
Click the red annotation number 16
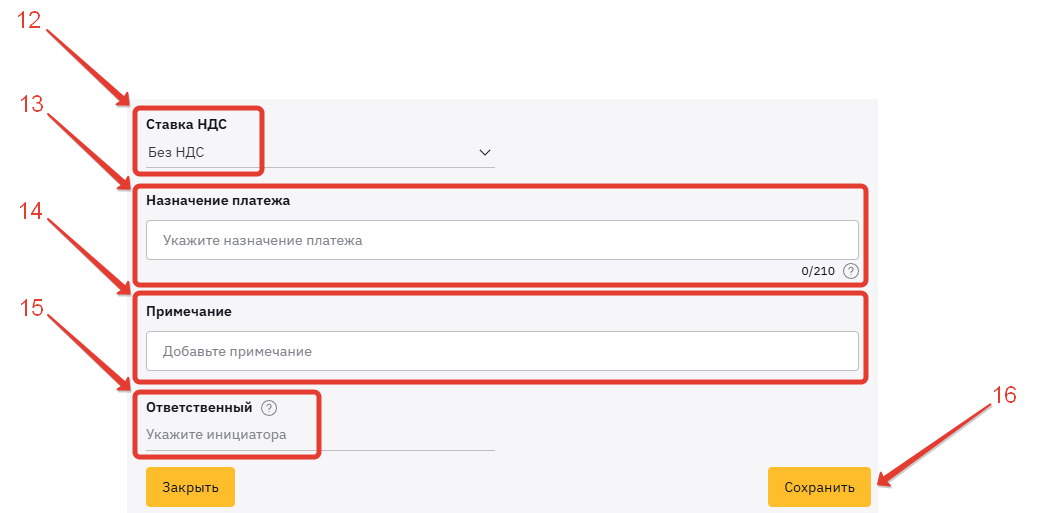[x=1003, y=395]
